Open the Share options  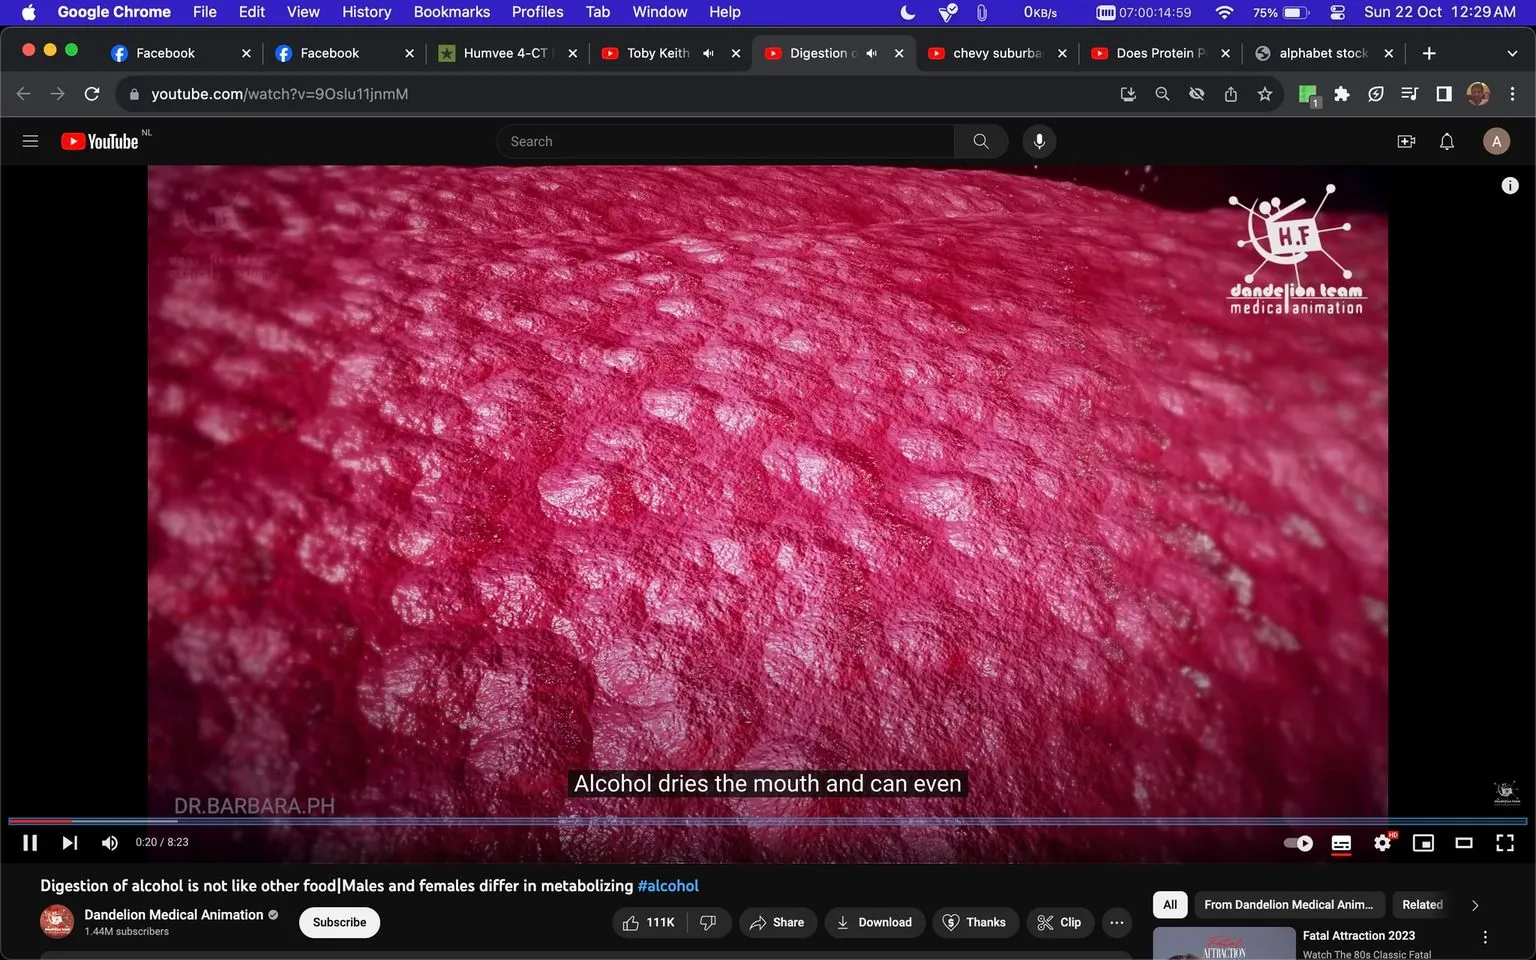tap(778, 922)
